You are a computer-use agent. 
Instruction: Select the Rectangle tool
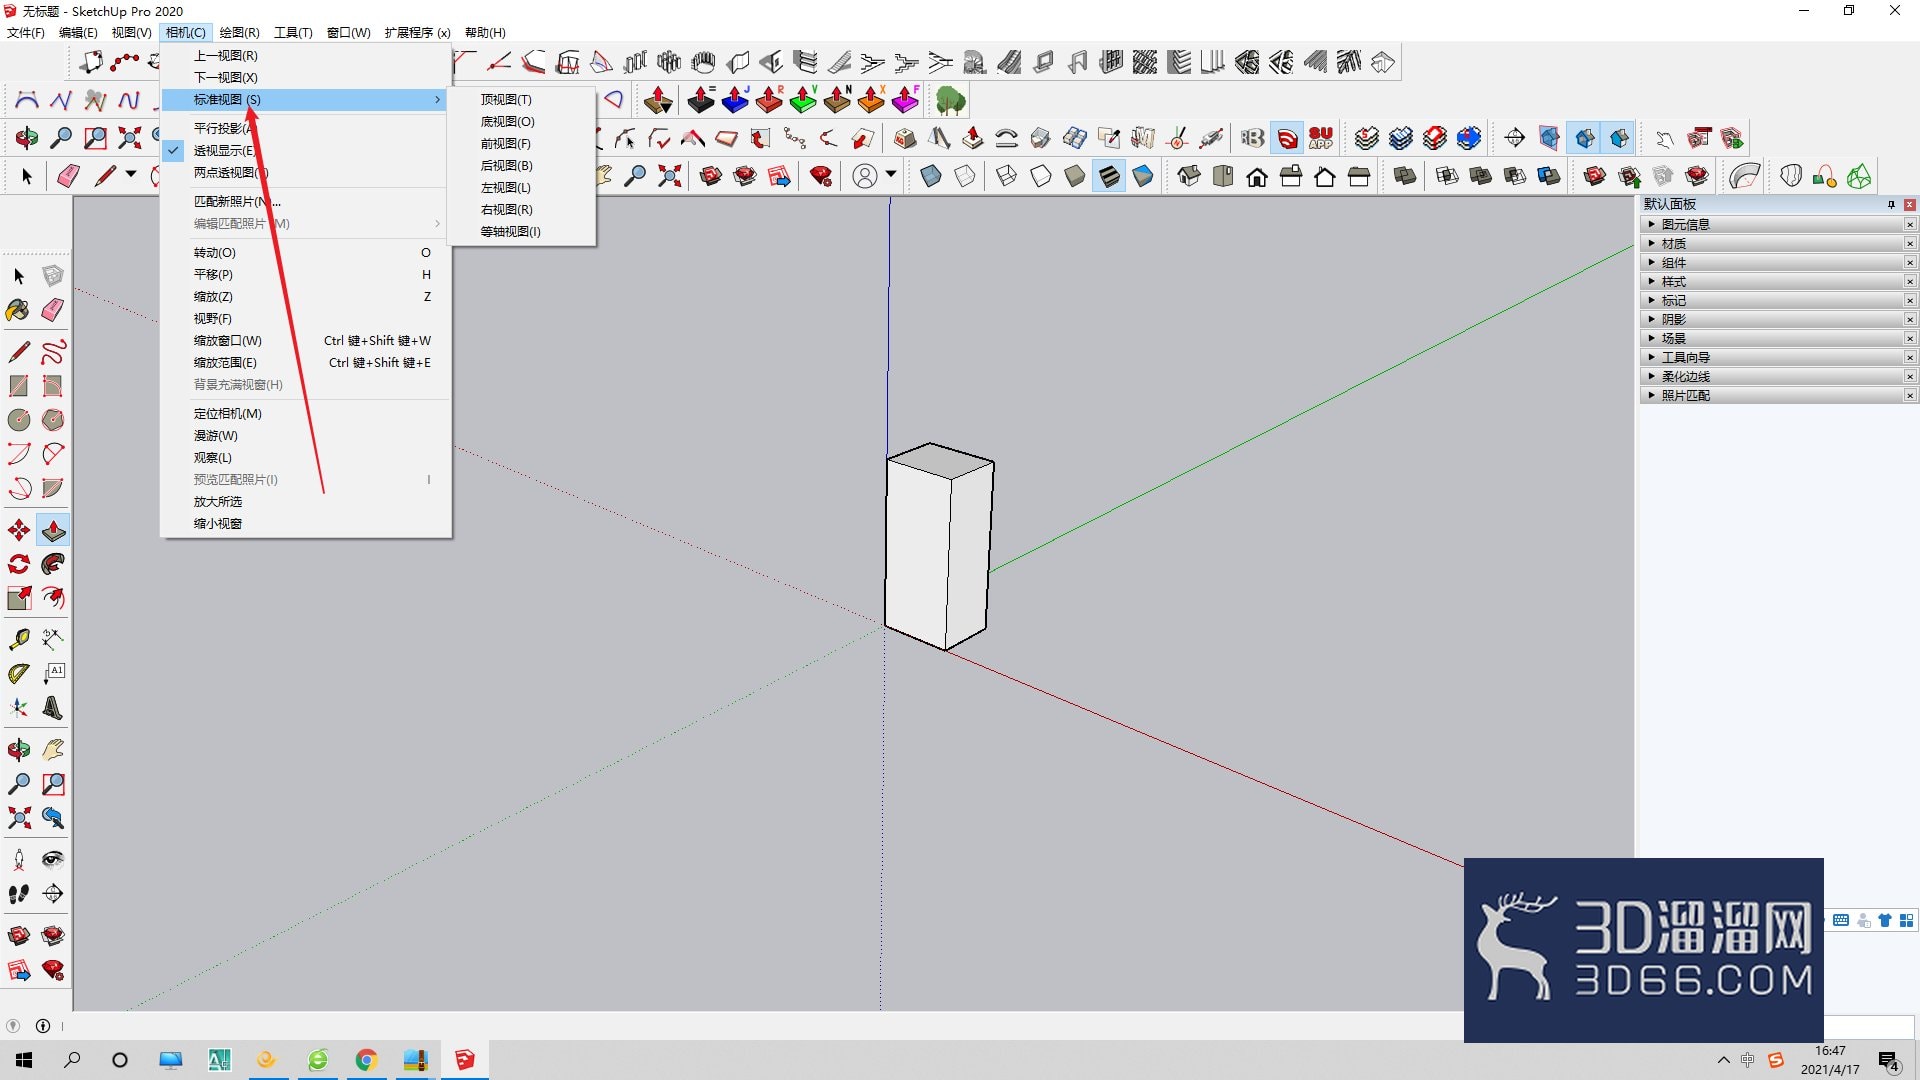[18, 386]
